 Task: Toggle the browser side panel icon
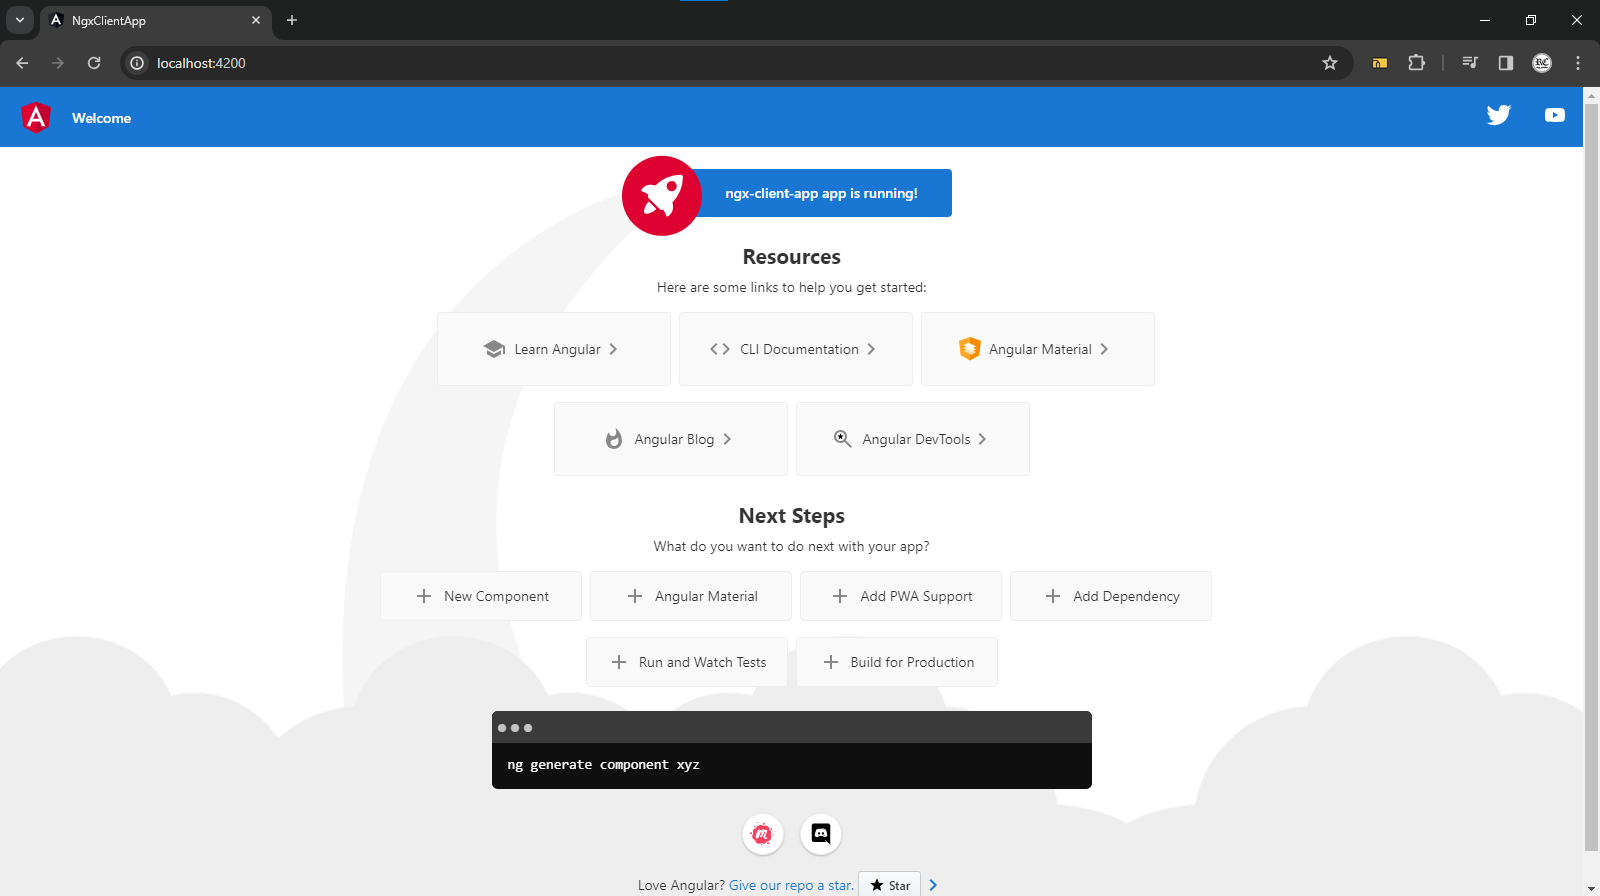point(1505,63)
